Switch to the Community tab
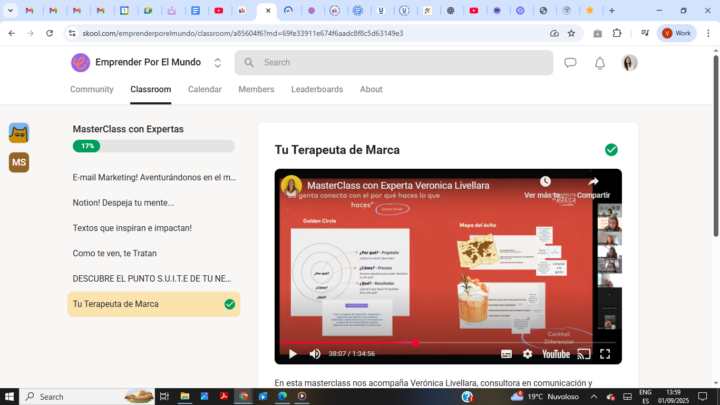Screen dimensions: 720x405 91,89
